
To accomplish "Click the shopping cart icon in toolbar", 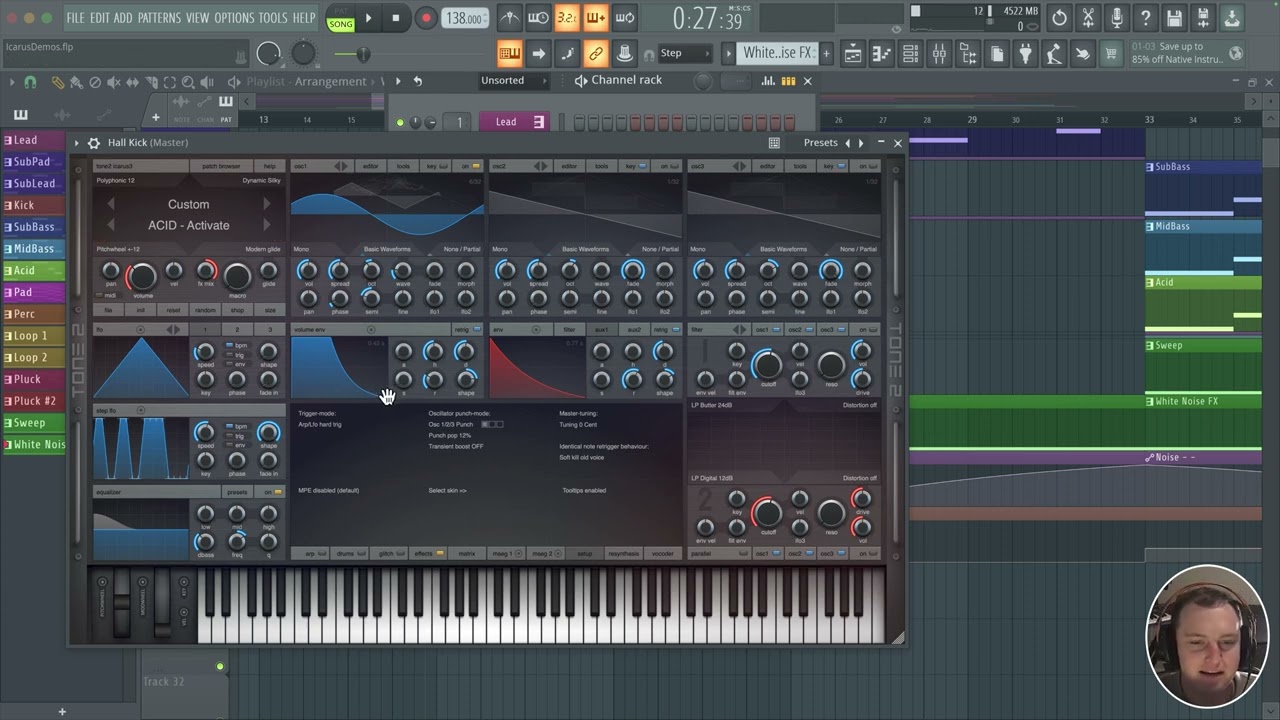I will [x=1111, y=54].
